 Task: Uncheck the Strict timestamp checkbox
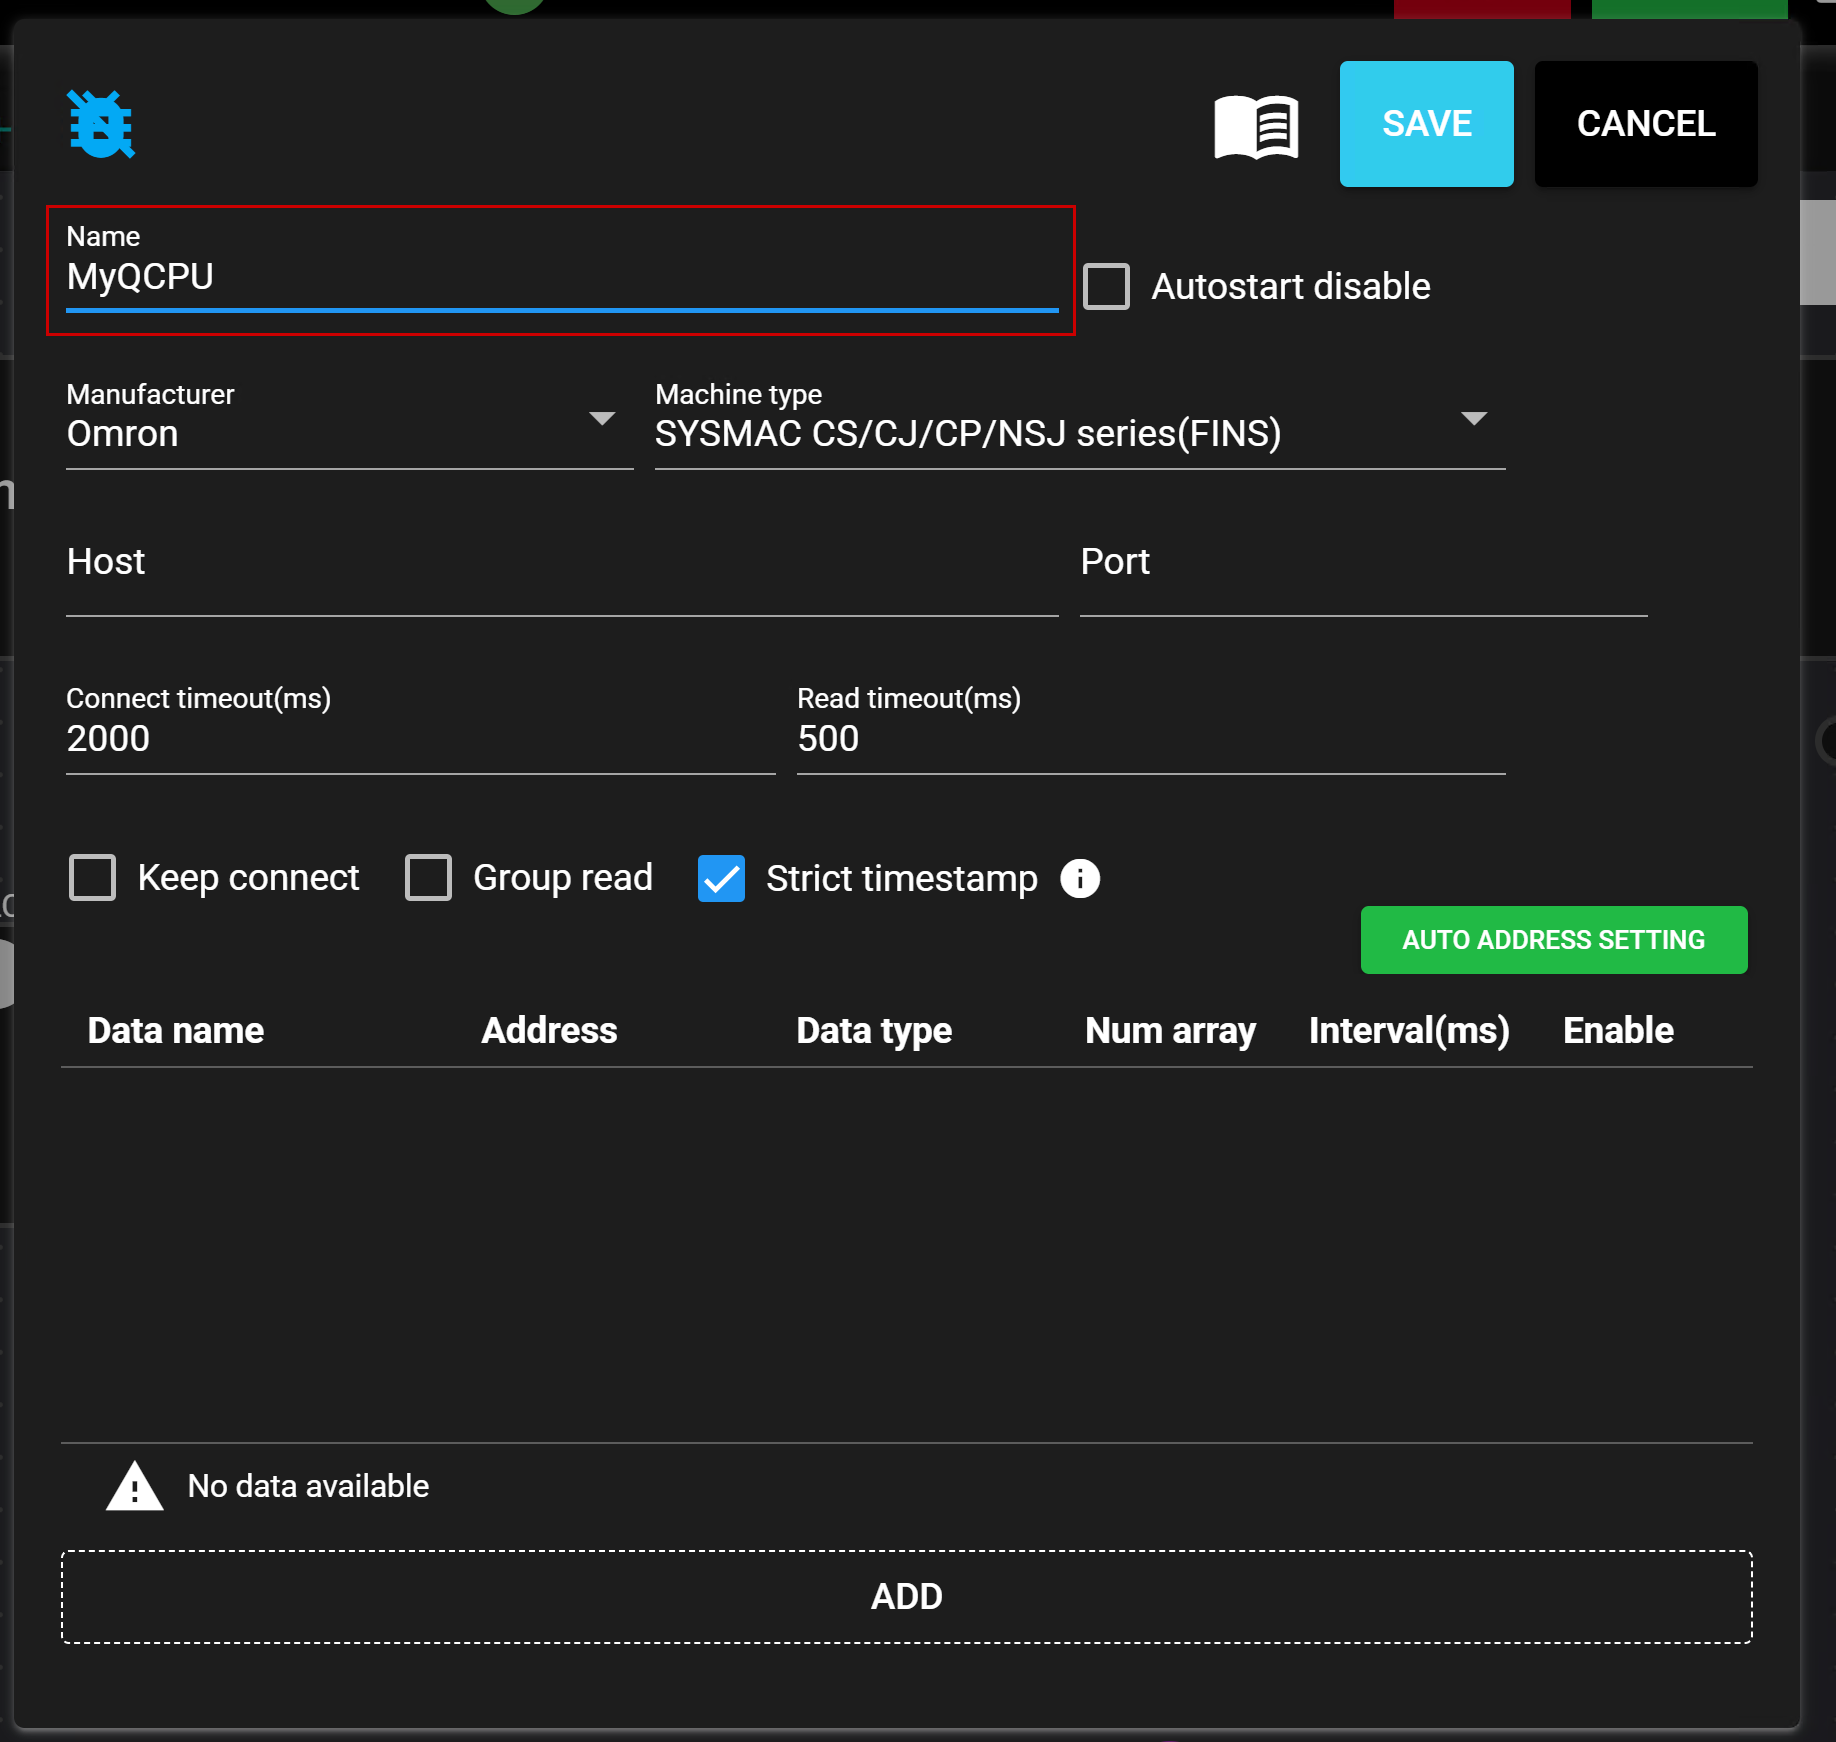tap(721, 879)
